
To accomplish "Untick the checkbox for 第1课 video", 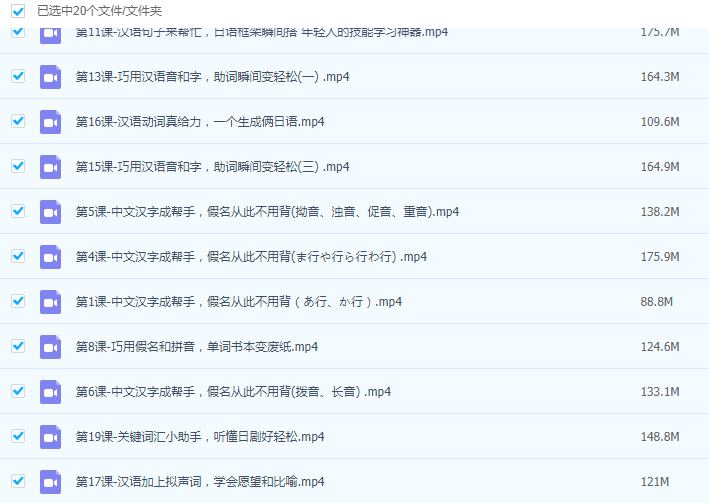I will click(18, 301).
